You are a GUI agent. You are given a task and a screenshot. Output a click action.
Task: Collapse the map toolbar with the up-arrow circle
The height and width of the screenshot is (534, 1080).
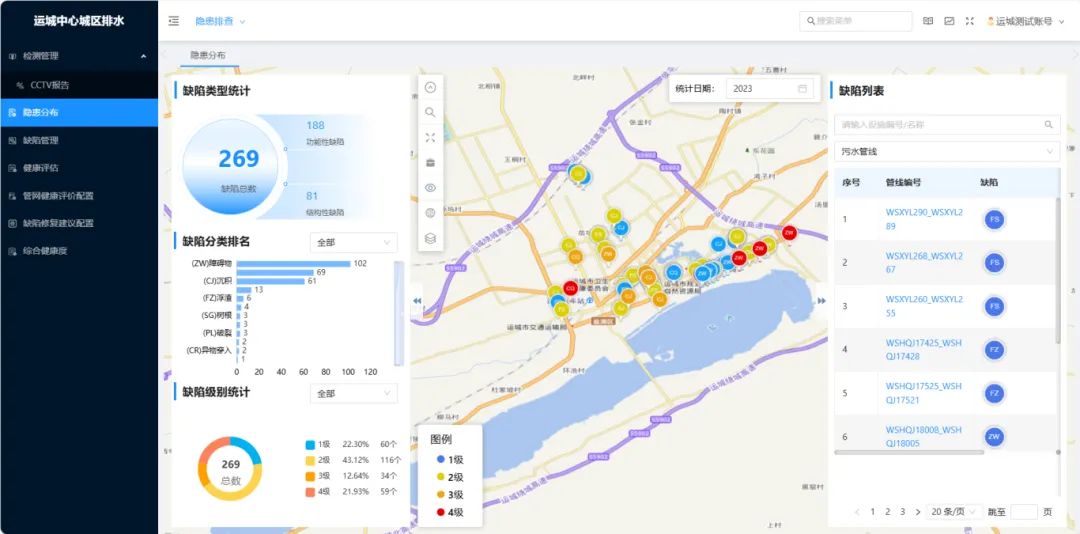(430, 87)
